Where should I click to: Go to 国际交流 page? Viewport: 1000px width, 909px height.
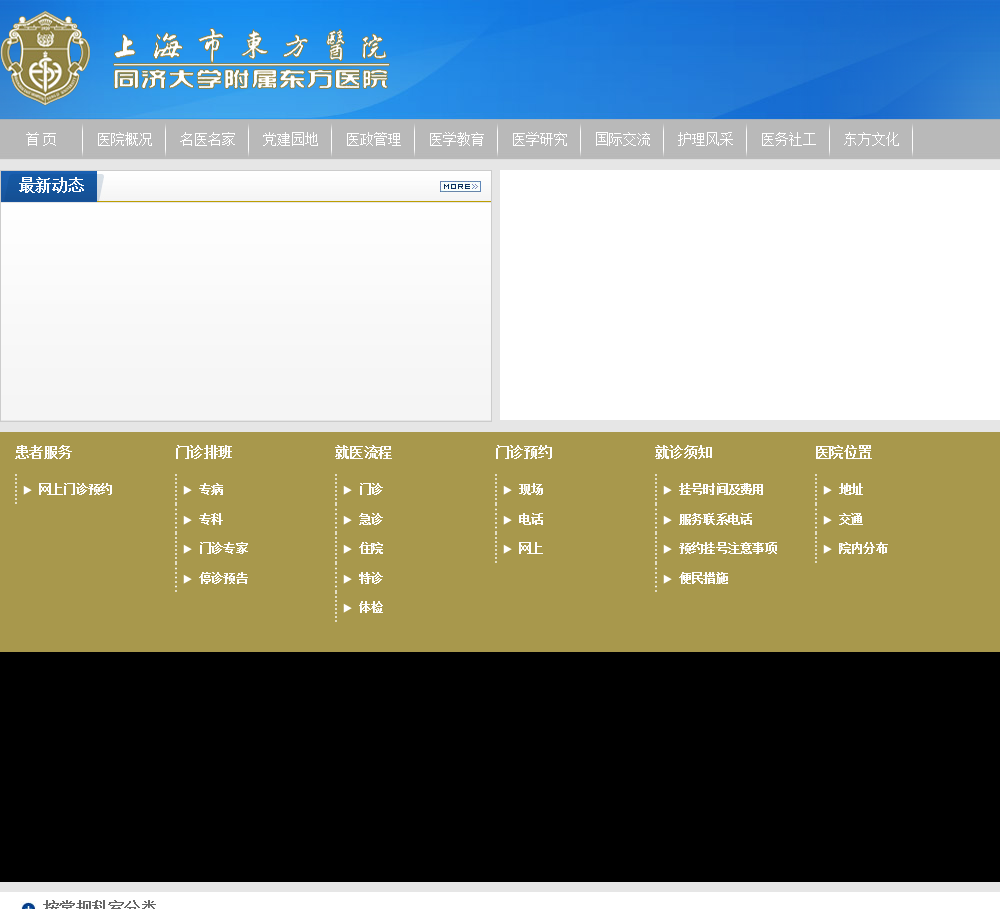point(622,139)
